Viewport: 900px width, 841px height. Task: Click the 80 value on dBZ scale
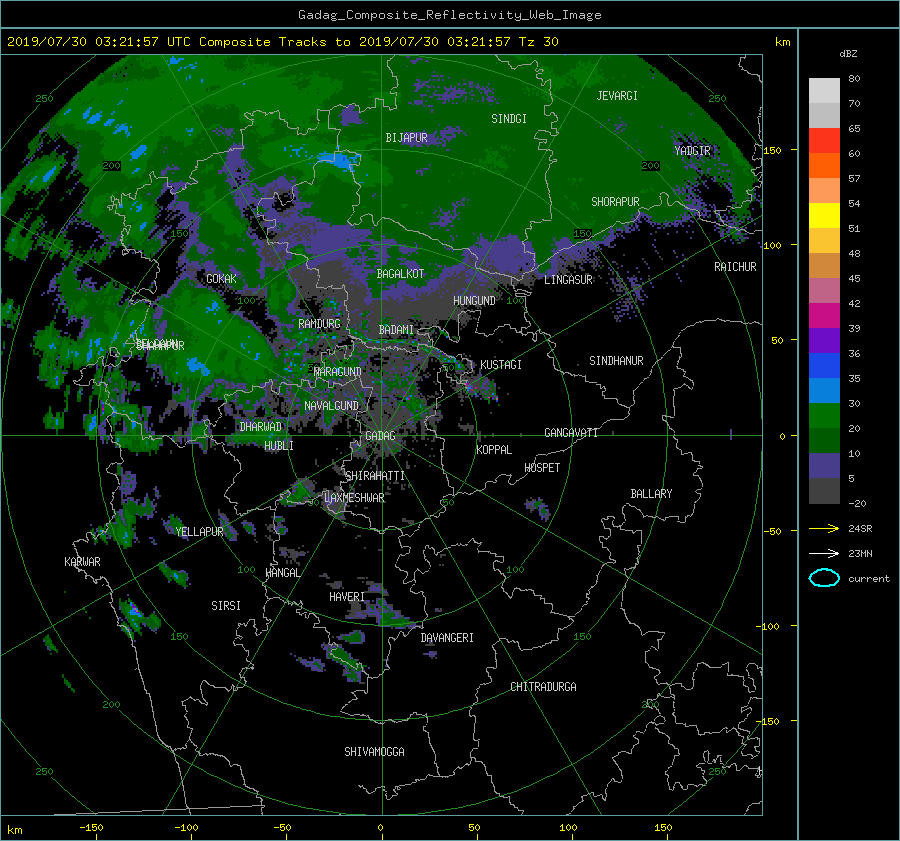tap(854, 78)
